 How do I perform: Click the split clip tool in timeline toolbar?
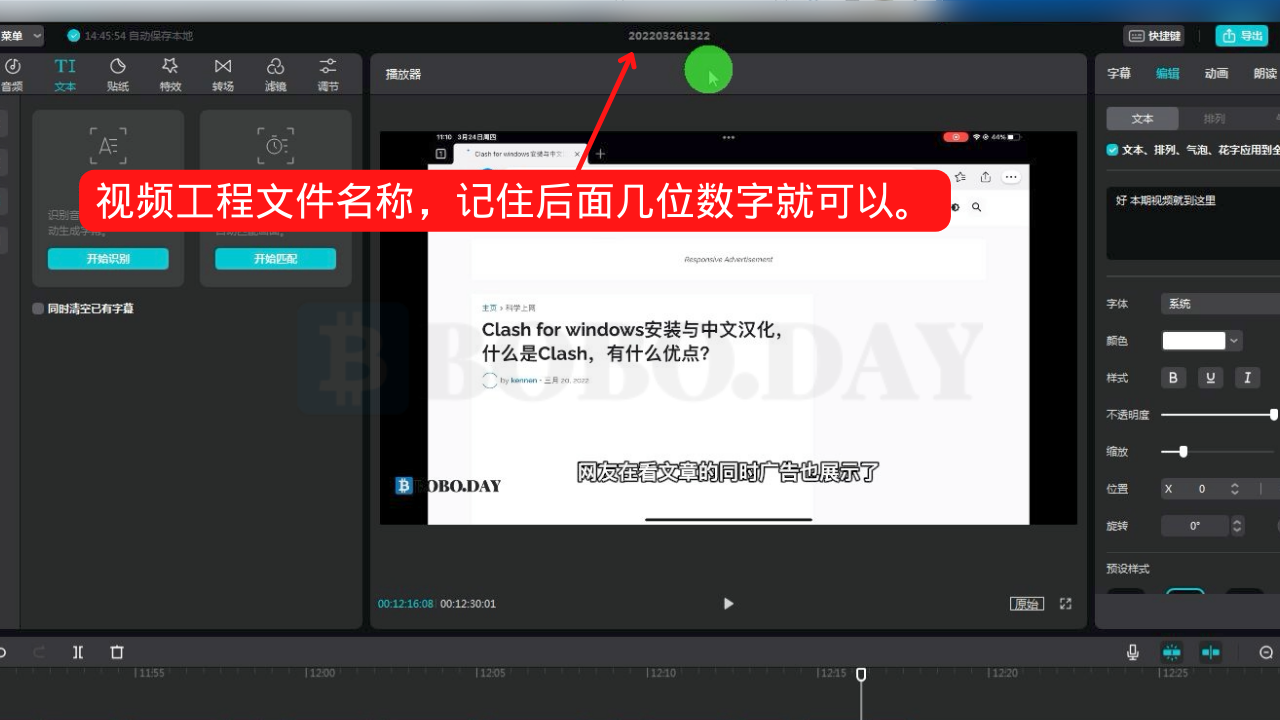[78, 652]
